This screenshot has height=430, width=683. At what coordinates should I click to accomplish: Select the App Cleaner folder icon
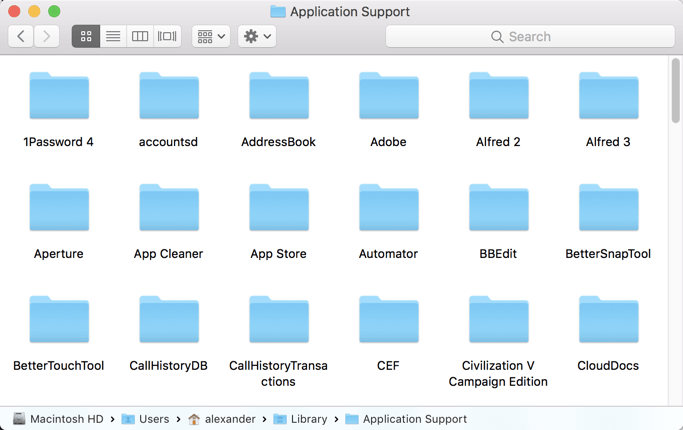click(169, 207)
